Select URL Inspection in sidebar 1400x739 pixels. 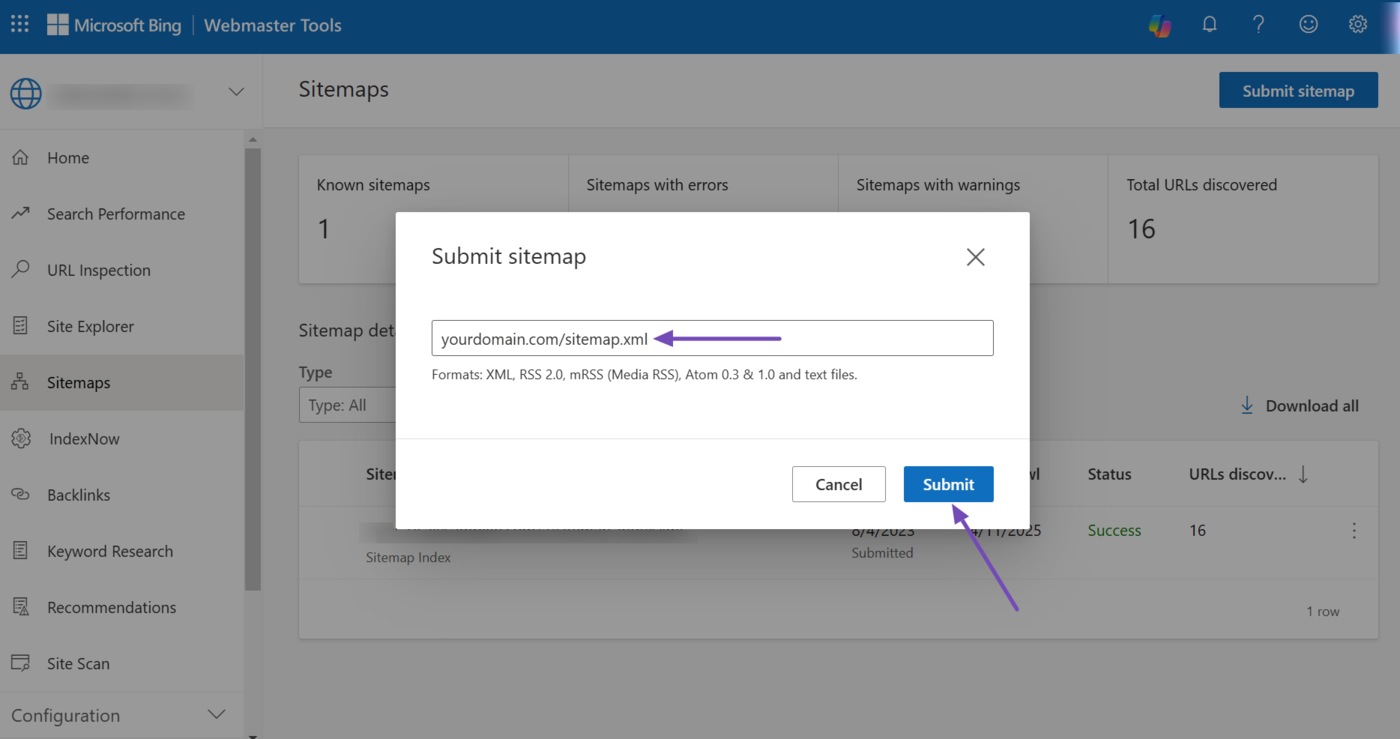click(98, 270)
